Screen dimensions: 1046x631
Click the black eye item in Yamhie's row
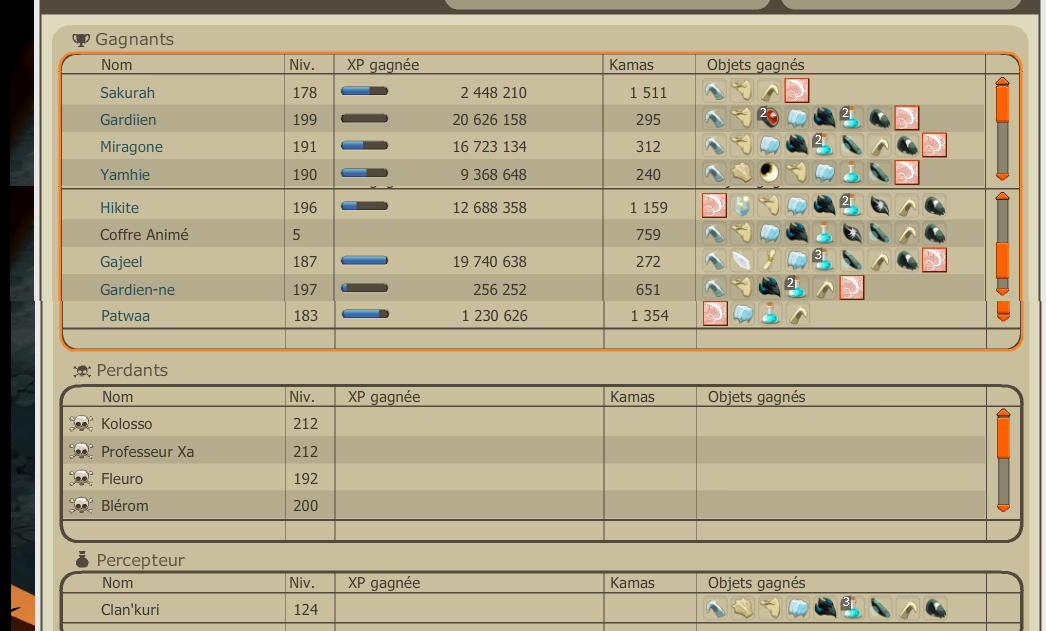769,173
